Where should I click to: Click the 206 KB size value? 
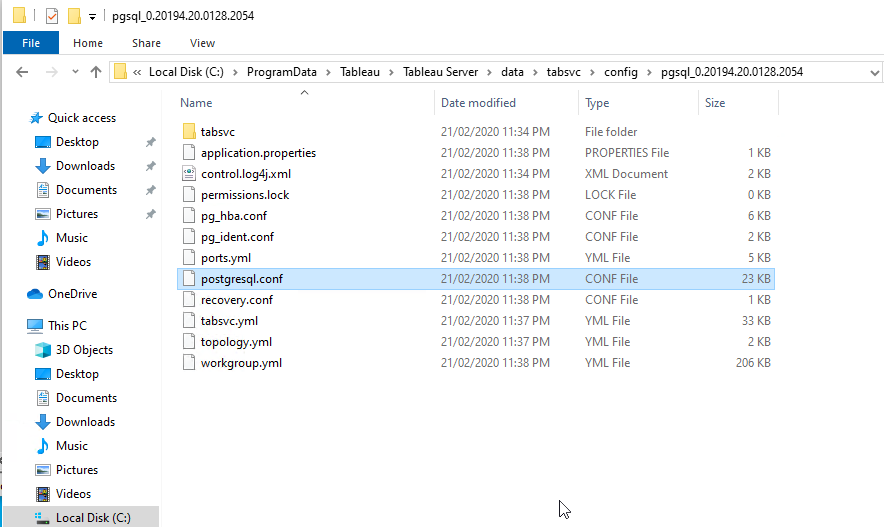pyautogui.click(x=753, y=363)
